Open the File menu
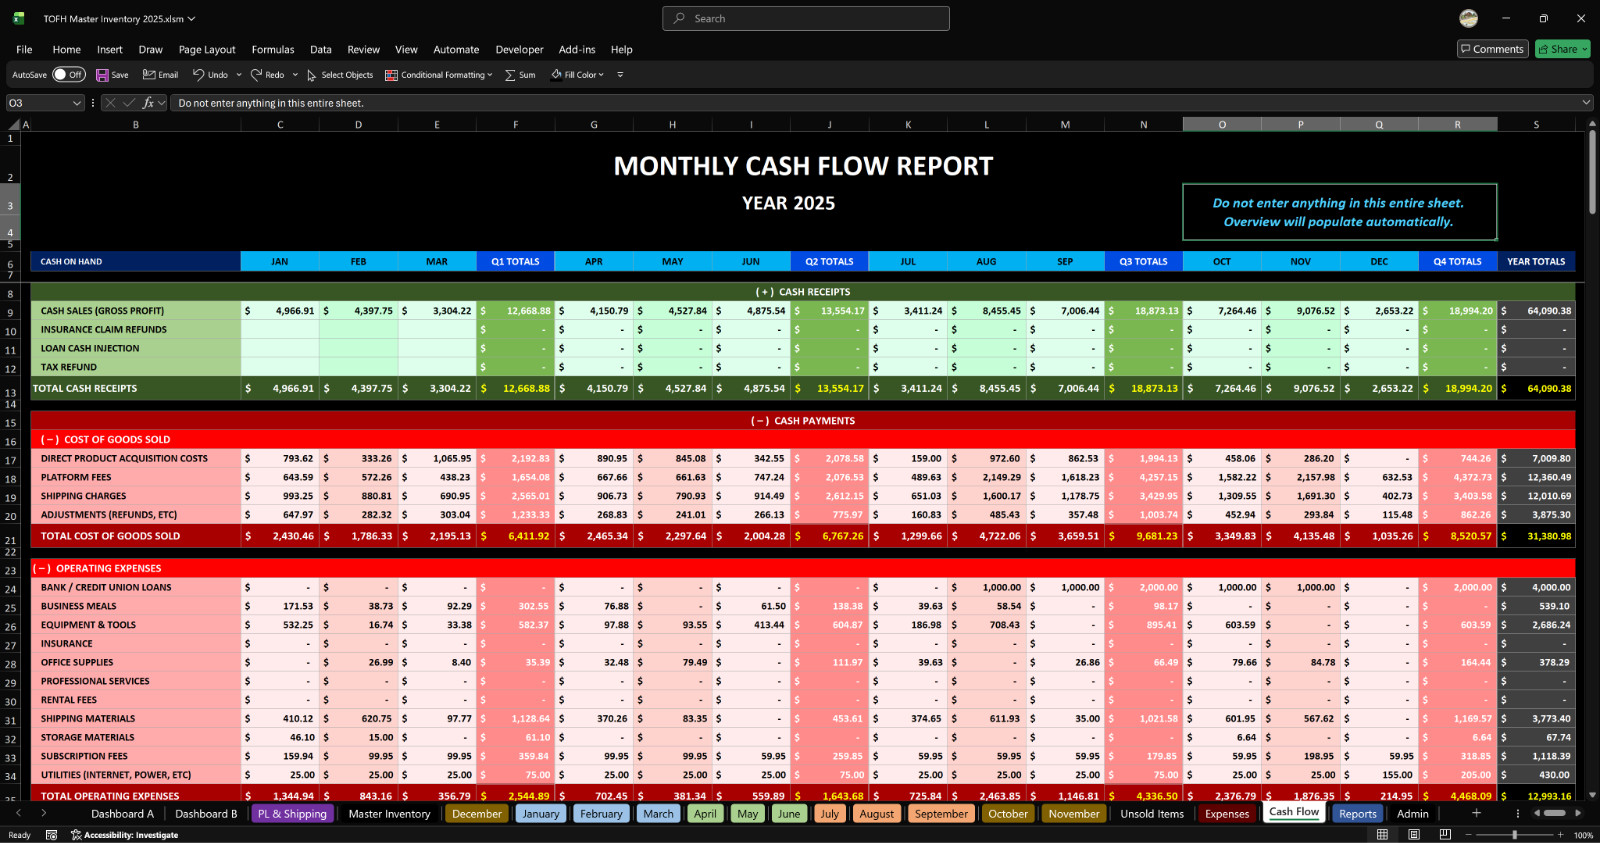 point(24,49)
